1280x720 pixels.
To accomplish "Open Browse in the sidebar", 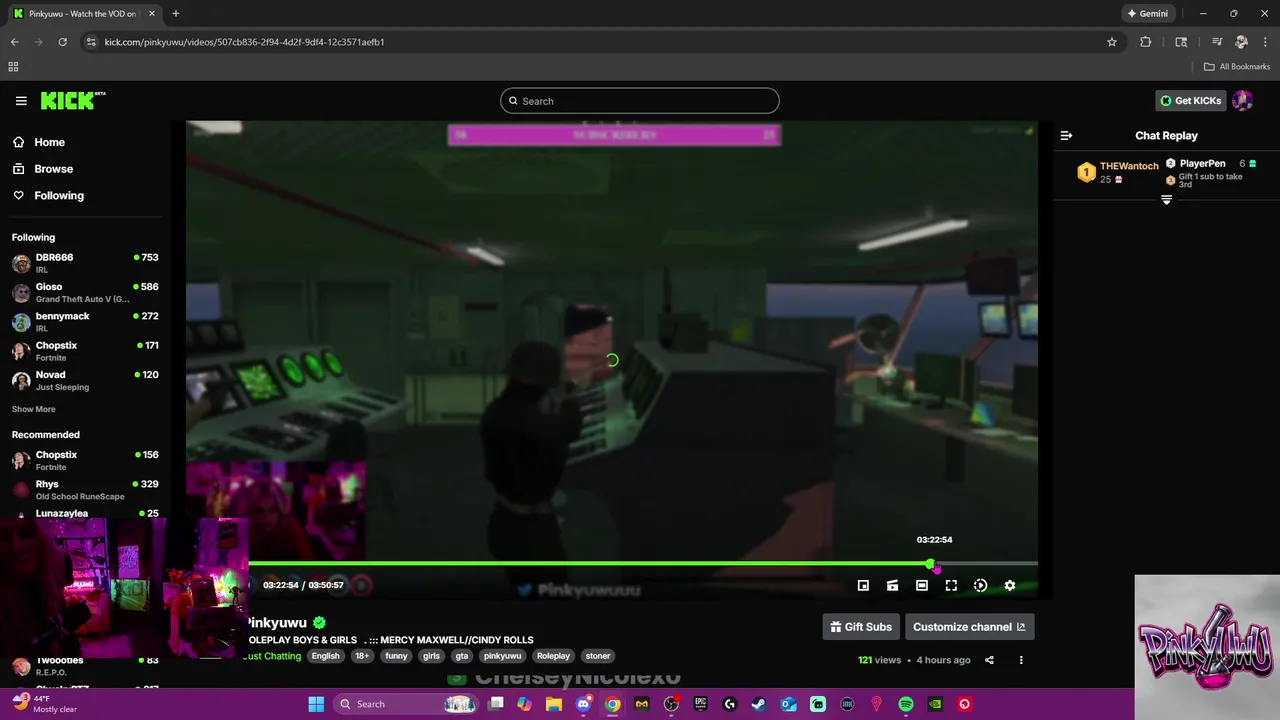I will tap(53, 169).
